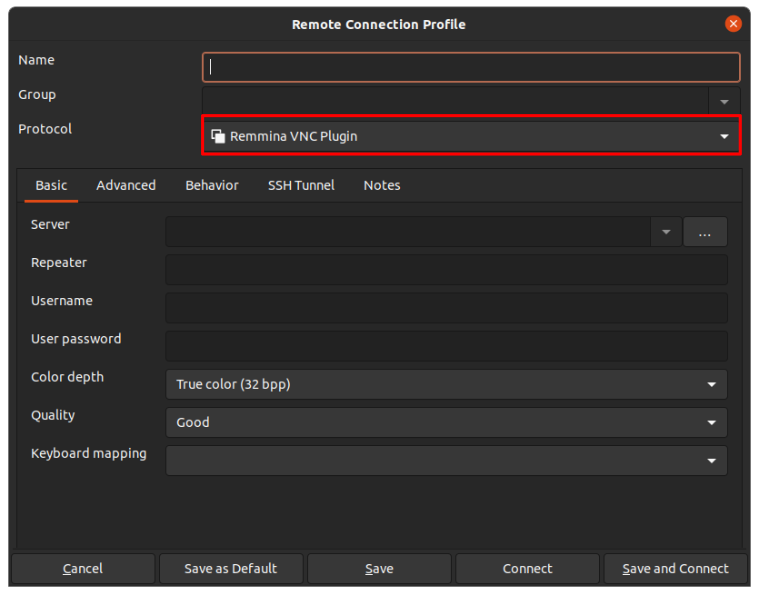Click the Connect button
Viewport: 759px width, 595px height.
pos(527,569)
